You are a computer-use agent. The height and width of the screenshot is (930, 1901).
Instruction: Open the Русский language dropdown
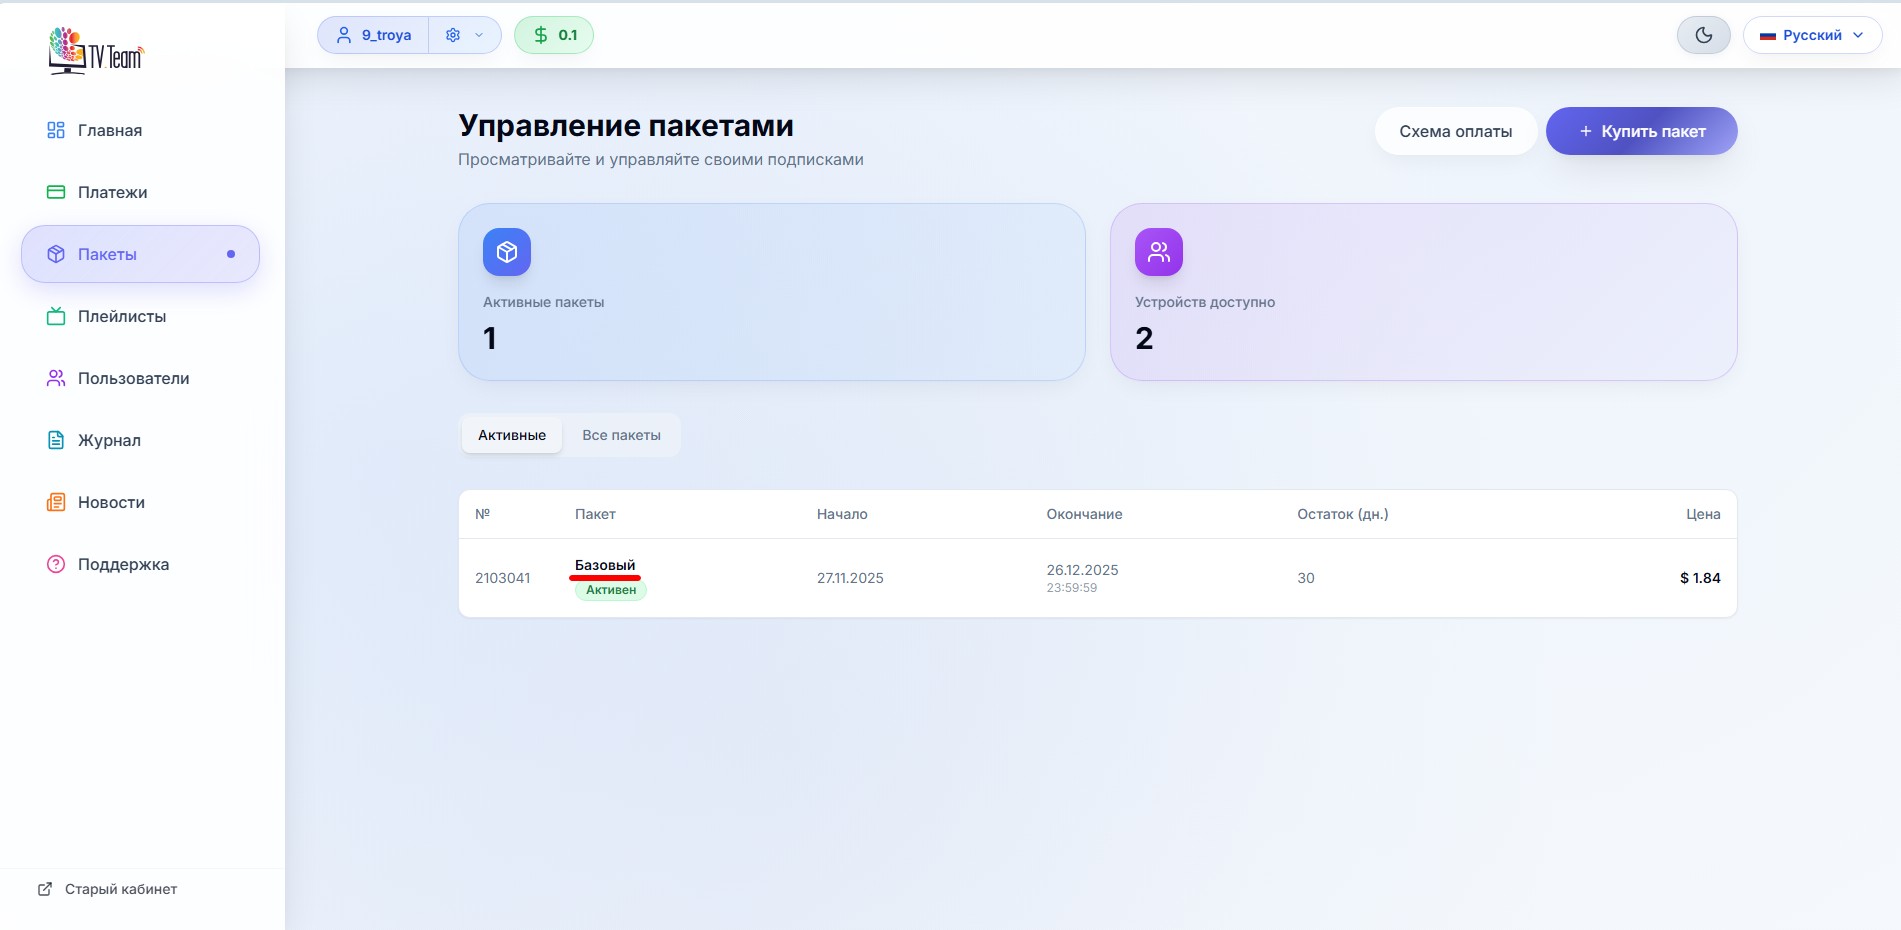coord(1812,35)
